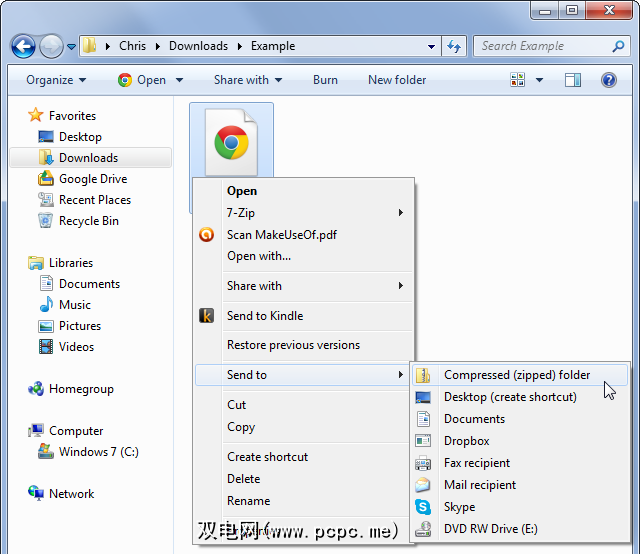The height and width of the screenshot is (554, 640).
Task: Open the view options dropdown arrow
Action: [539, 80]
